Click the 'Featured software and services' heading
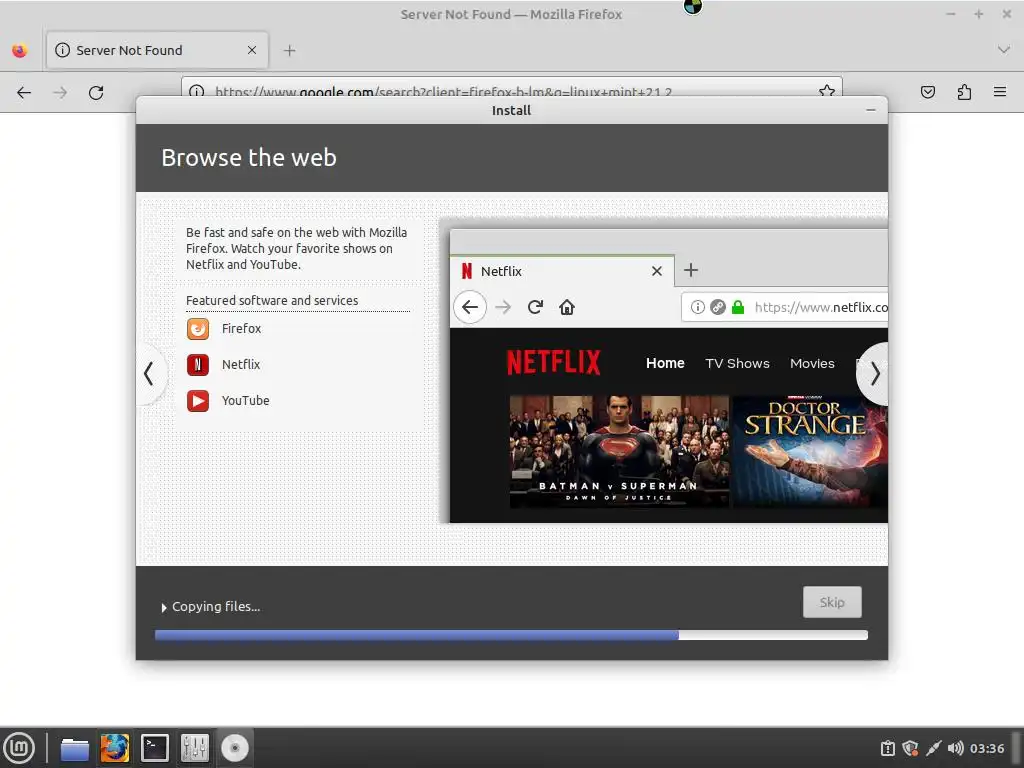 pos(272,300)
